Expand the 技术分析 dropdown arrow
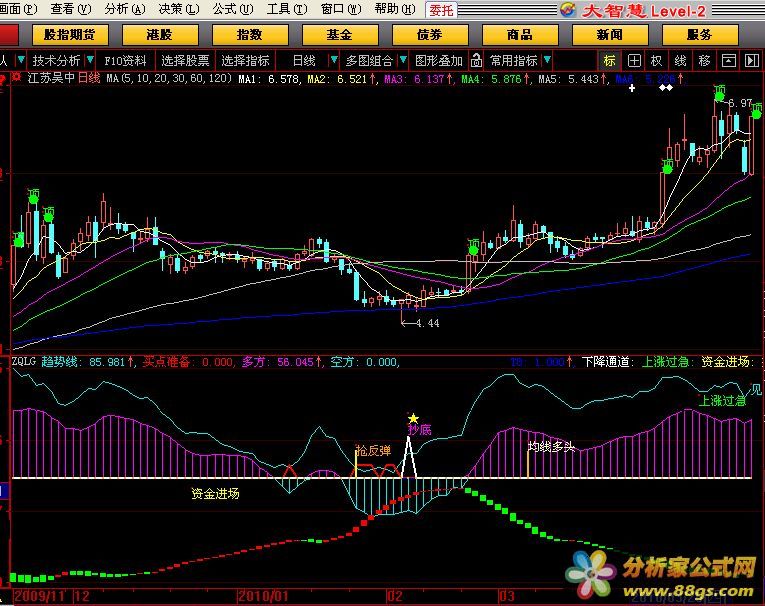 tap(89, 60)
